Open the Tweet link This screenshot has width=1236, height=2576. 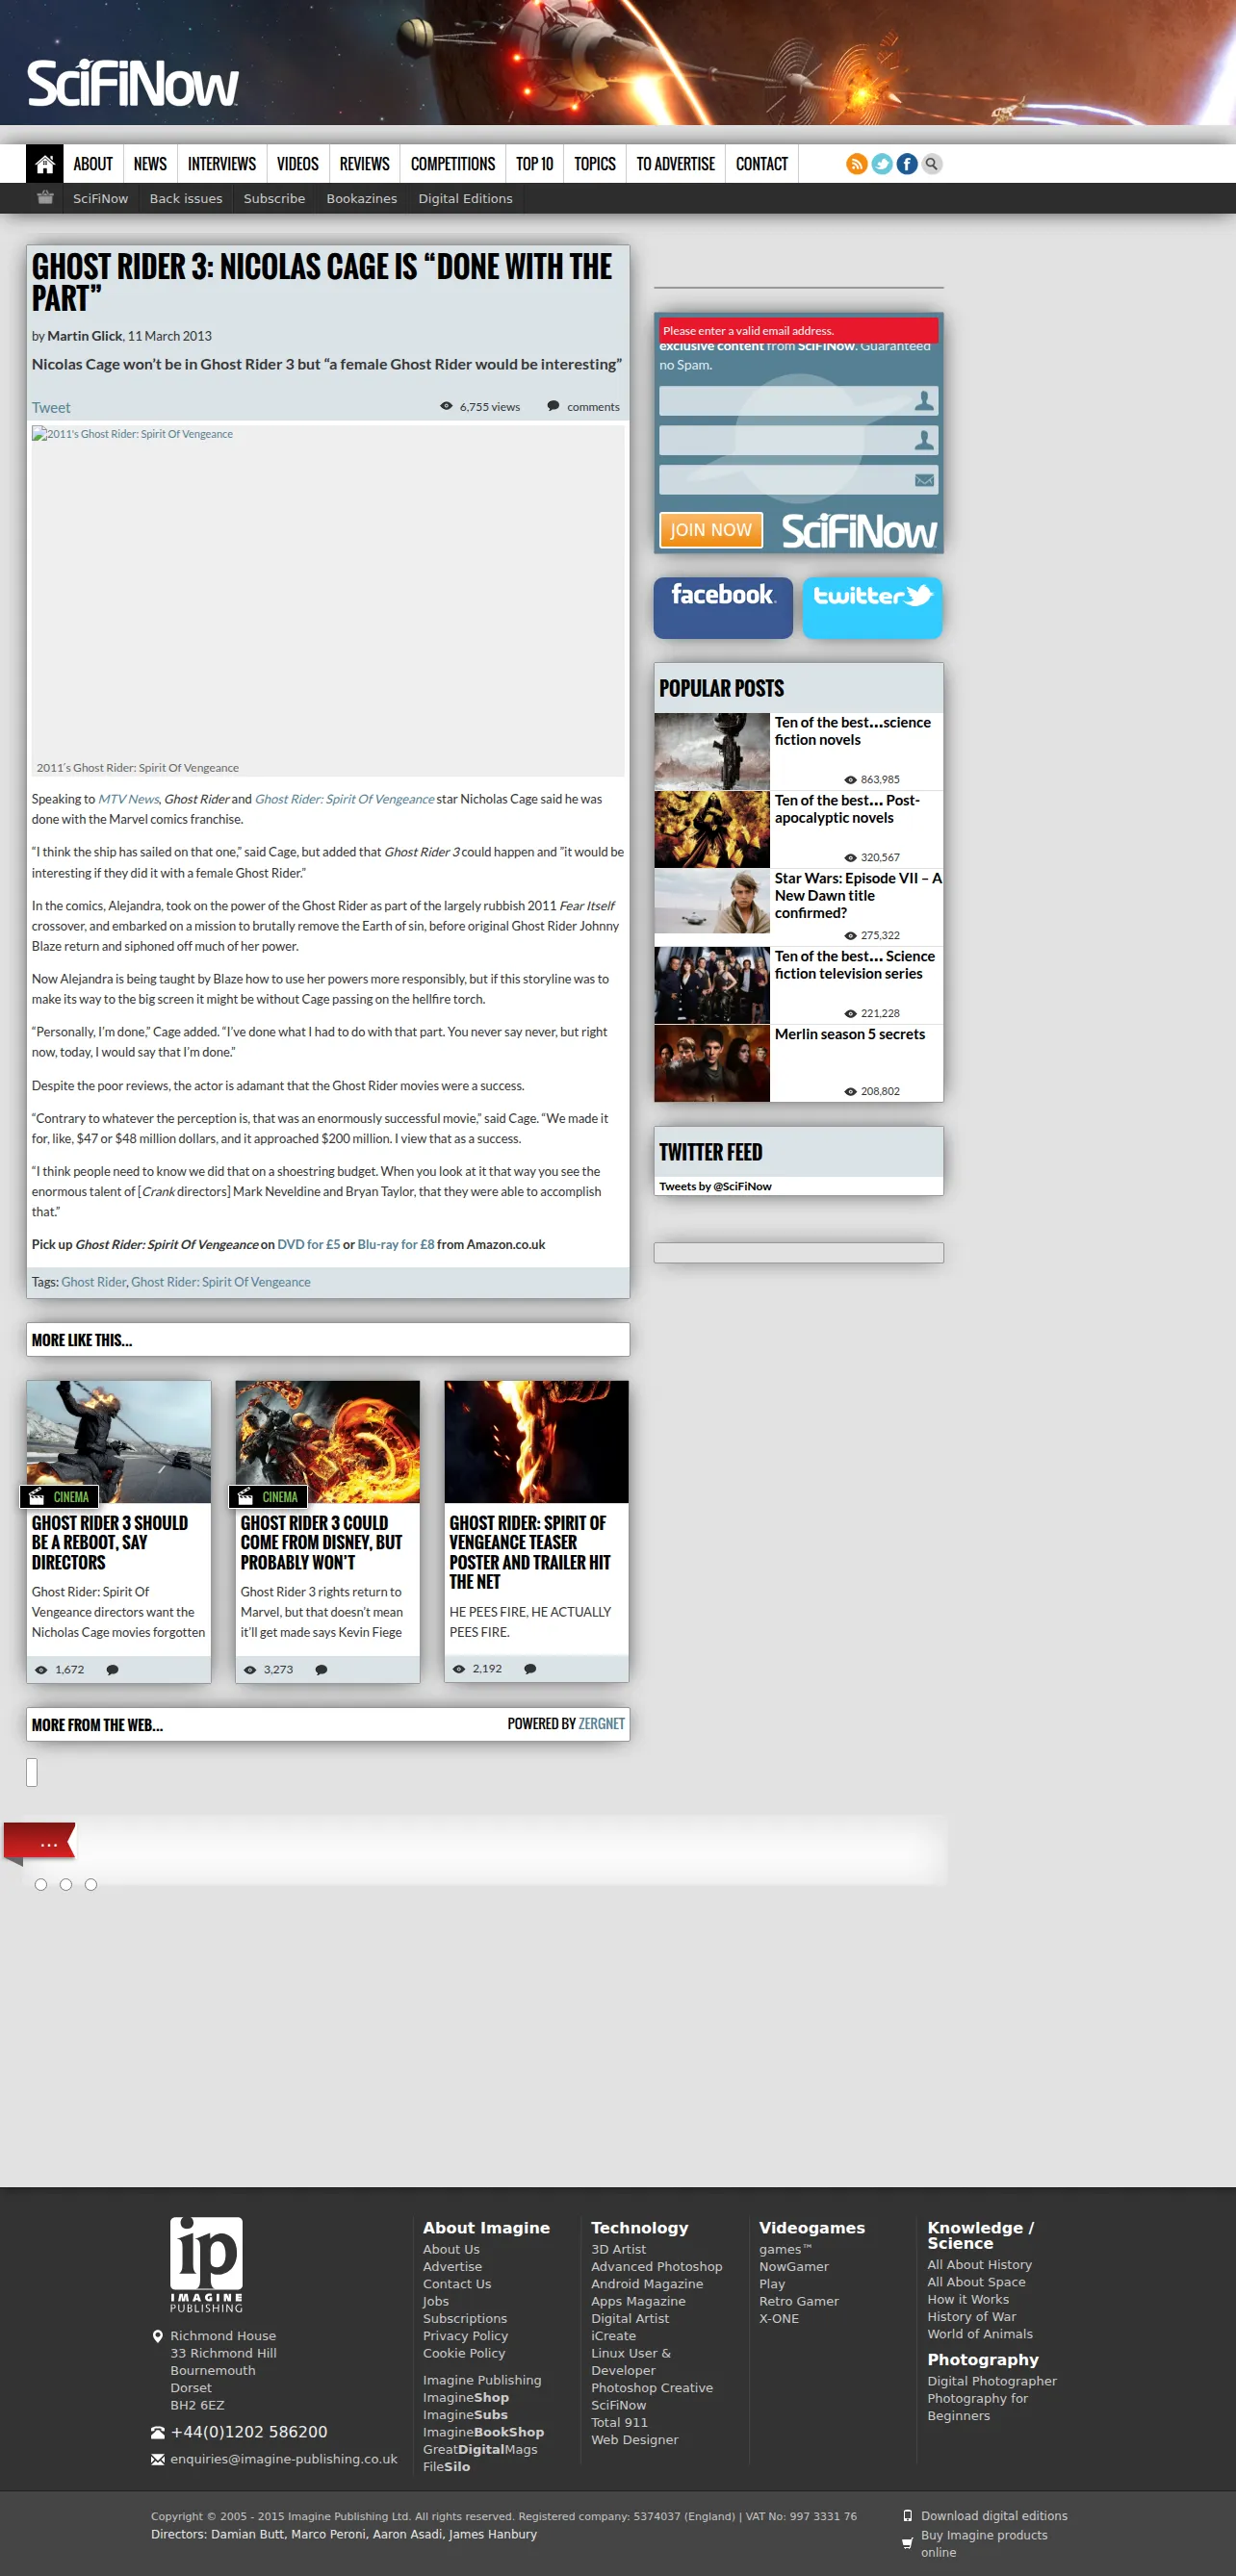point(51,407)
